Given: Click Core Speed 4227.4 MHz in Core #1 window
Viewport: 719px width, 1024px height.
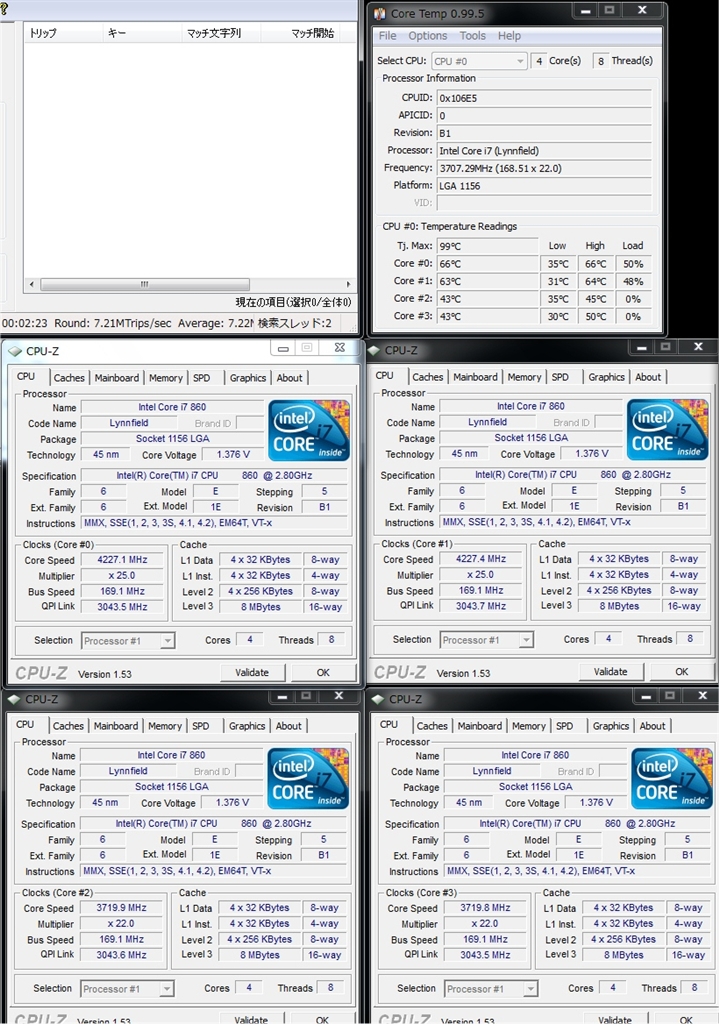Looking at the screenshot, I should (x=481, y=559).
